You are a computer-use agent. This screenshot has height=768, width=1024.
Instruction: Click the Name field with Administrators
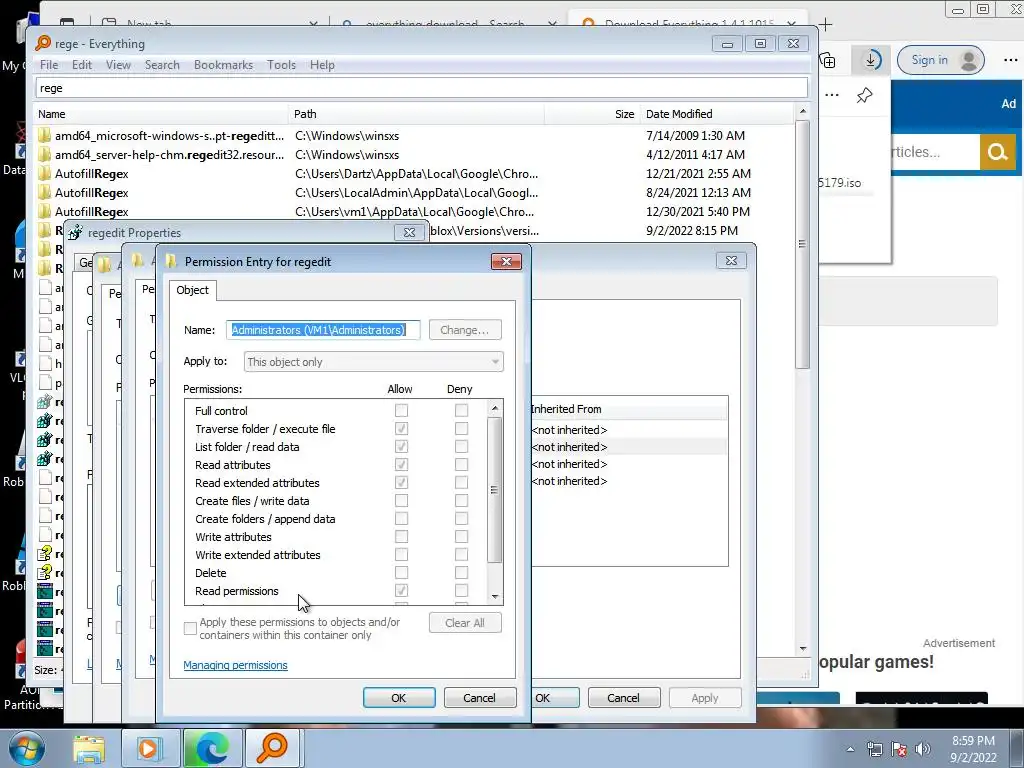[323, 330]
